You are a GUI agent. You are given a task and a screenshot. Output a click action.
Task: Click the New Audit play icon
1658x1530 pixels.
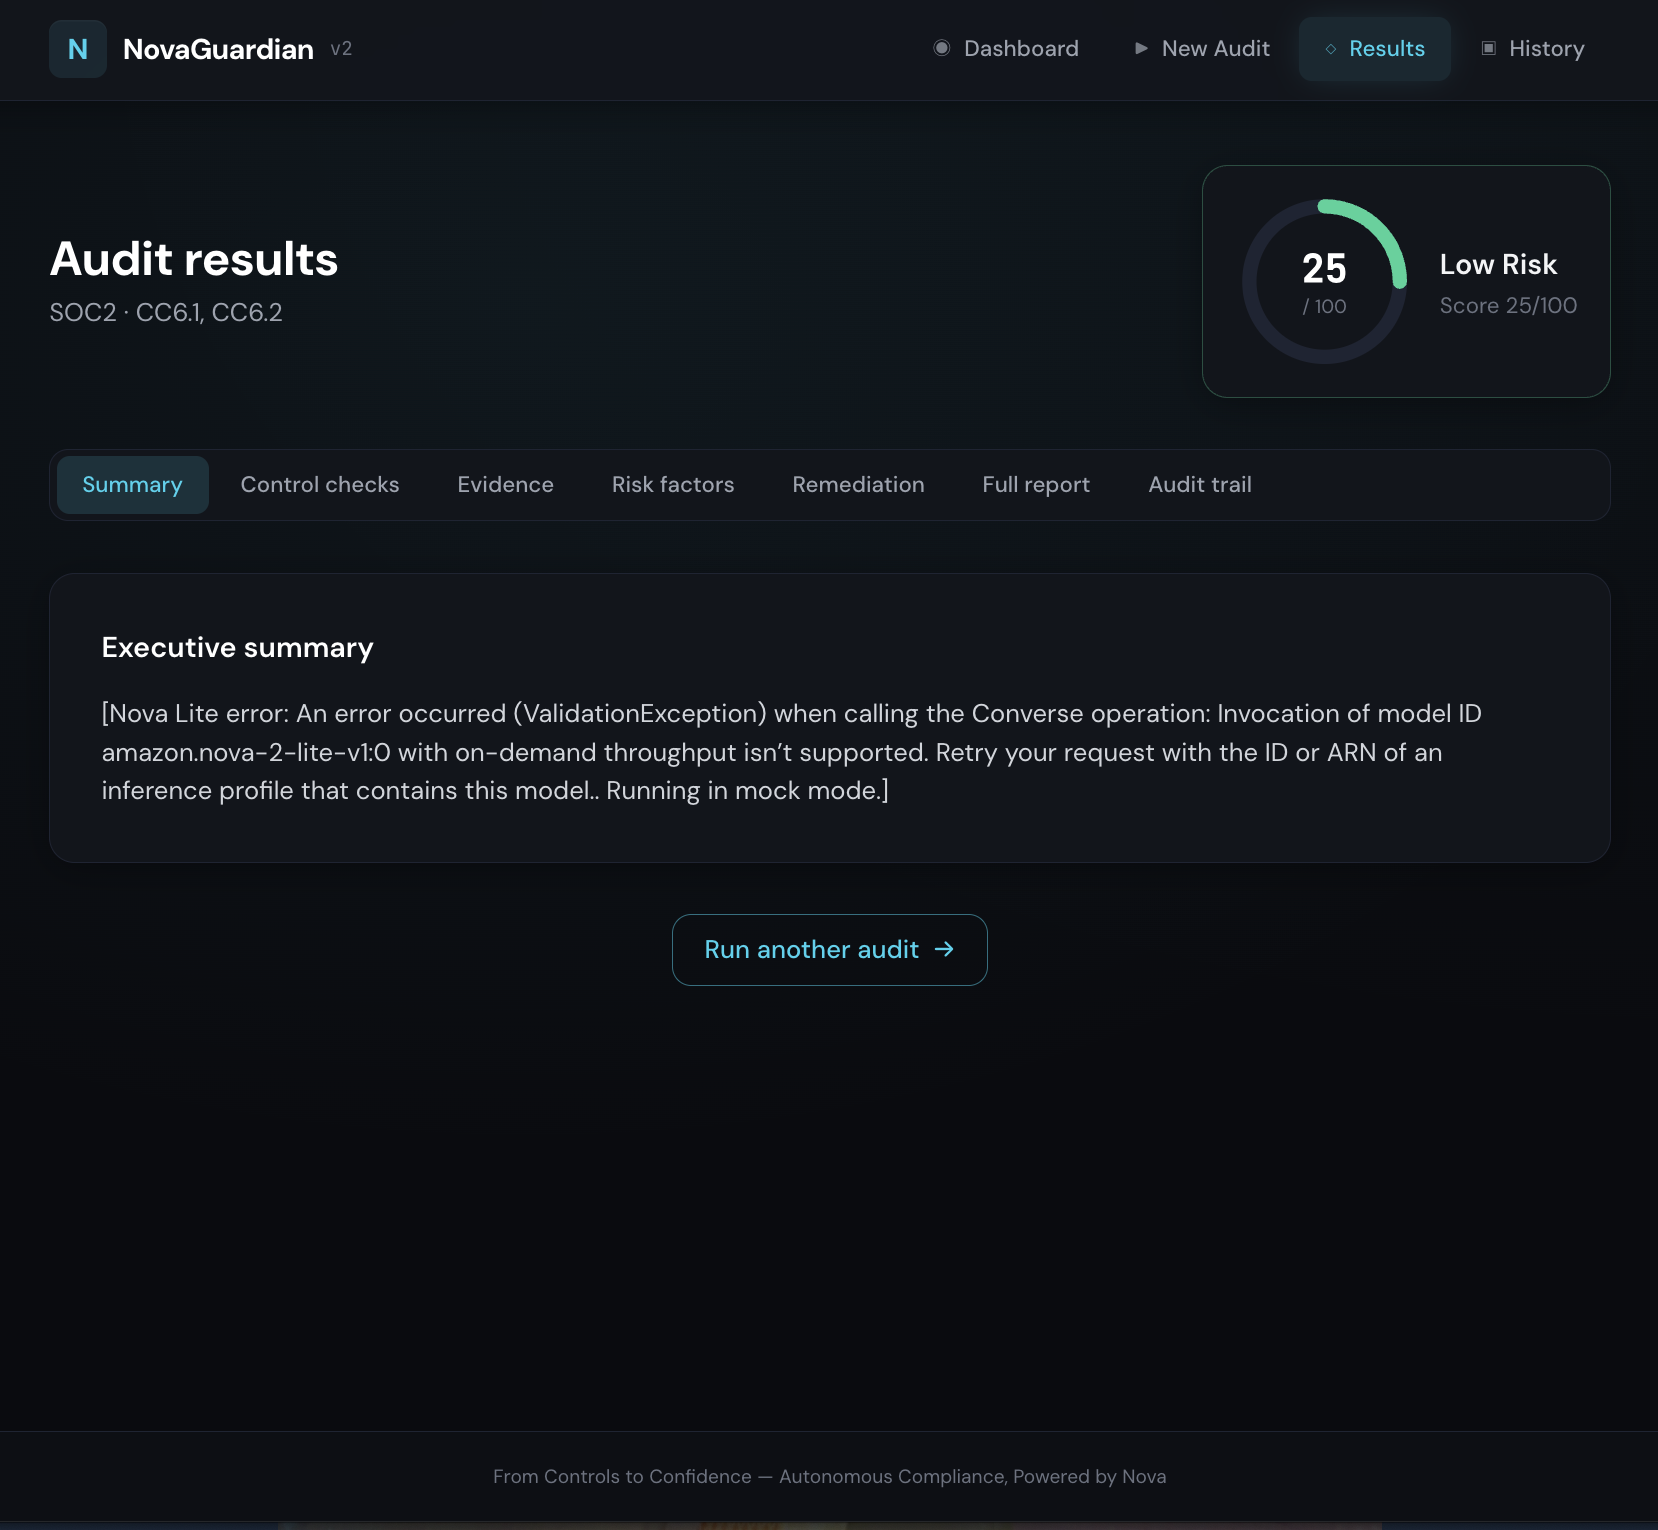click(1141, 48)
